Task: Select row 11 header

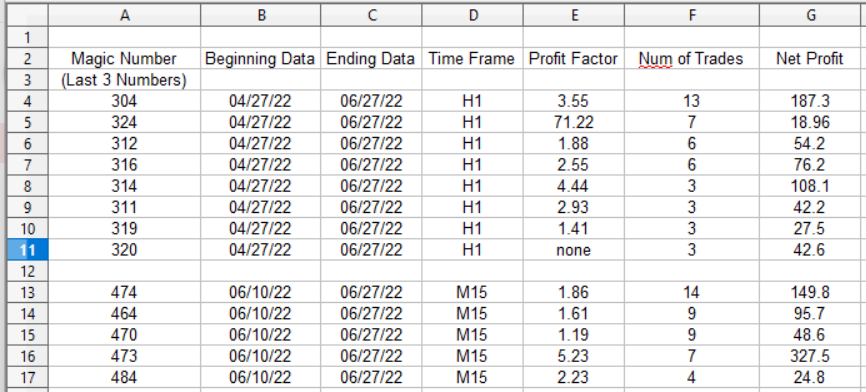Action: [x=28, y=250]
